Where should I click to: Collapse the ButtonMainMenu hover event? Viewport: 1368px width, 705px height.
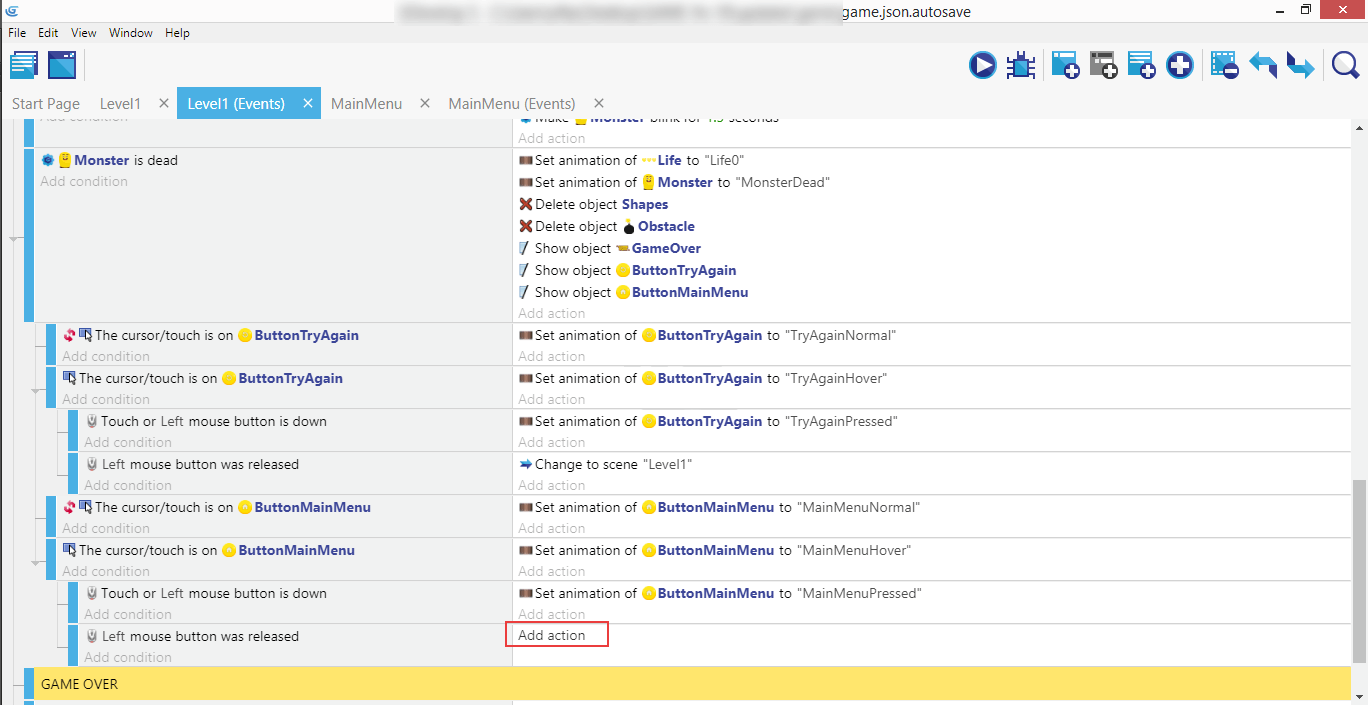tap(36, 563)
